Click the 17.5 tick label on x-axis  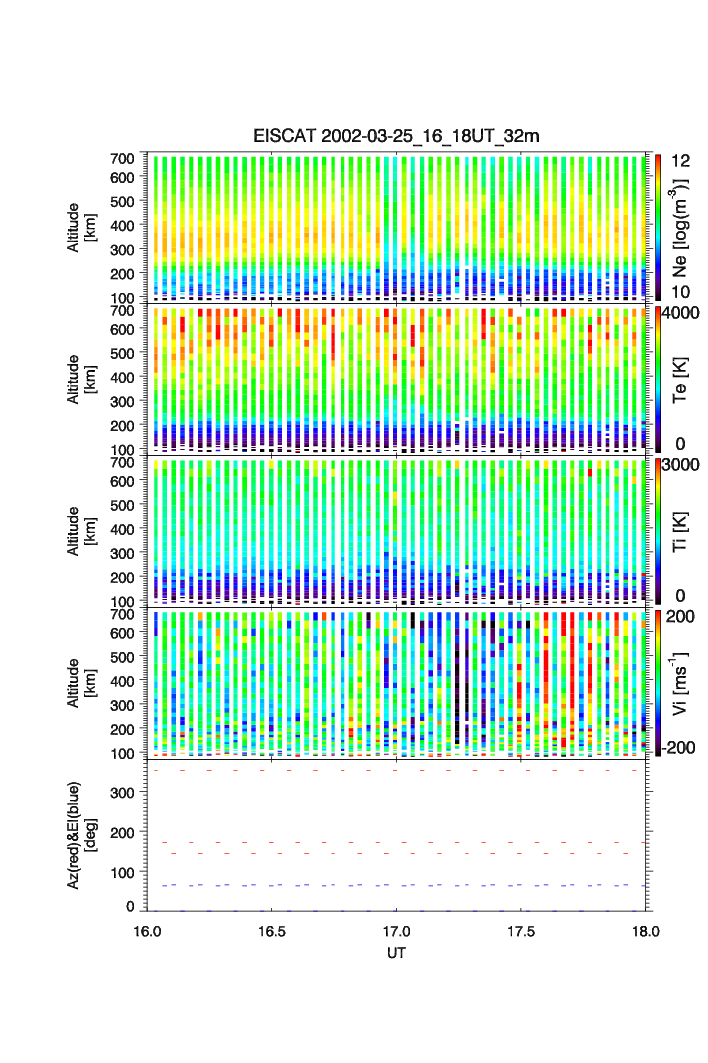[x=522, y=929]
